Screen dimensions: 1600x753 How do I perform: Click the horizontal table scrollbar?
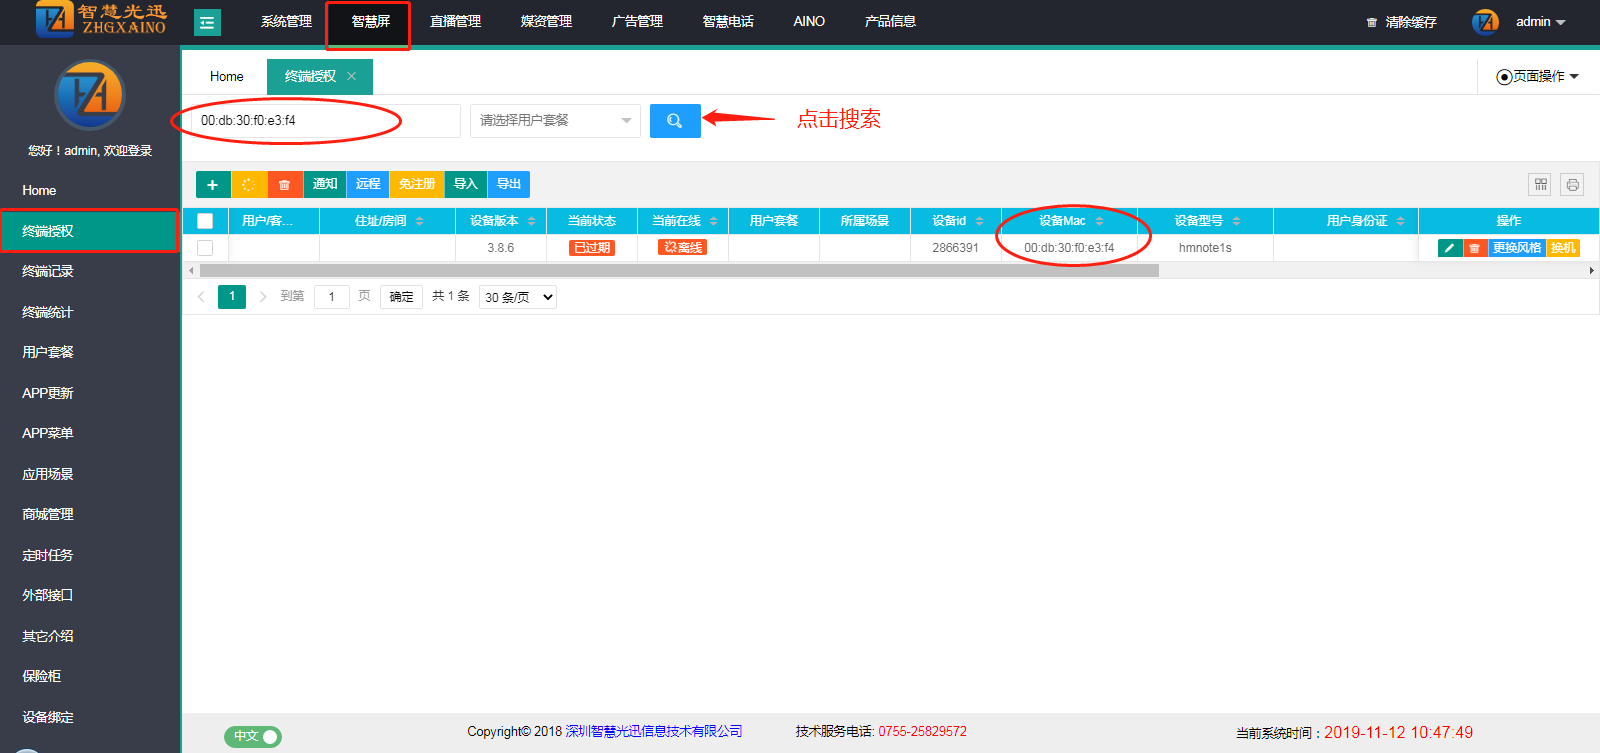pos(678,270)
